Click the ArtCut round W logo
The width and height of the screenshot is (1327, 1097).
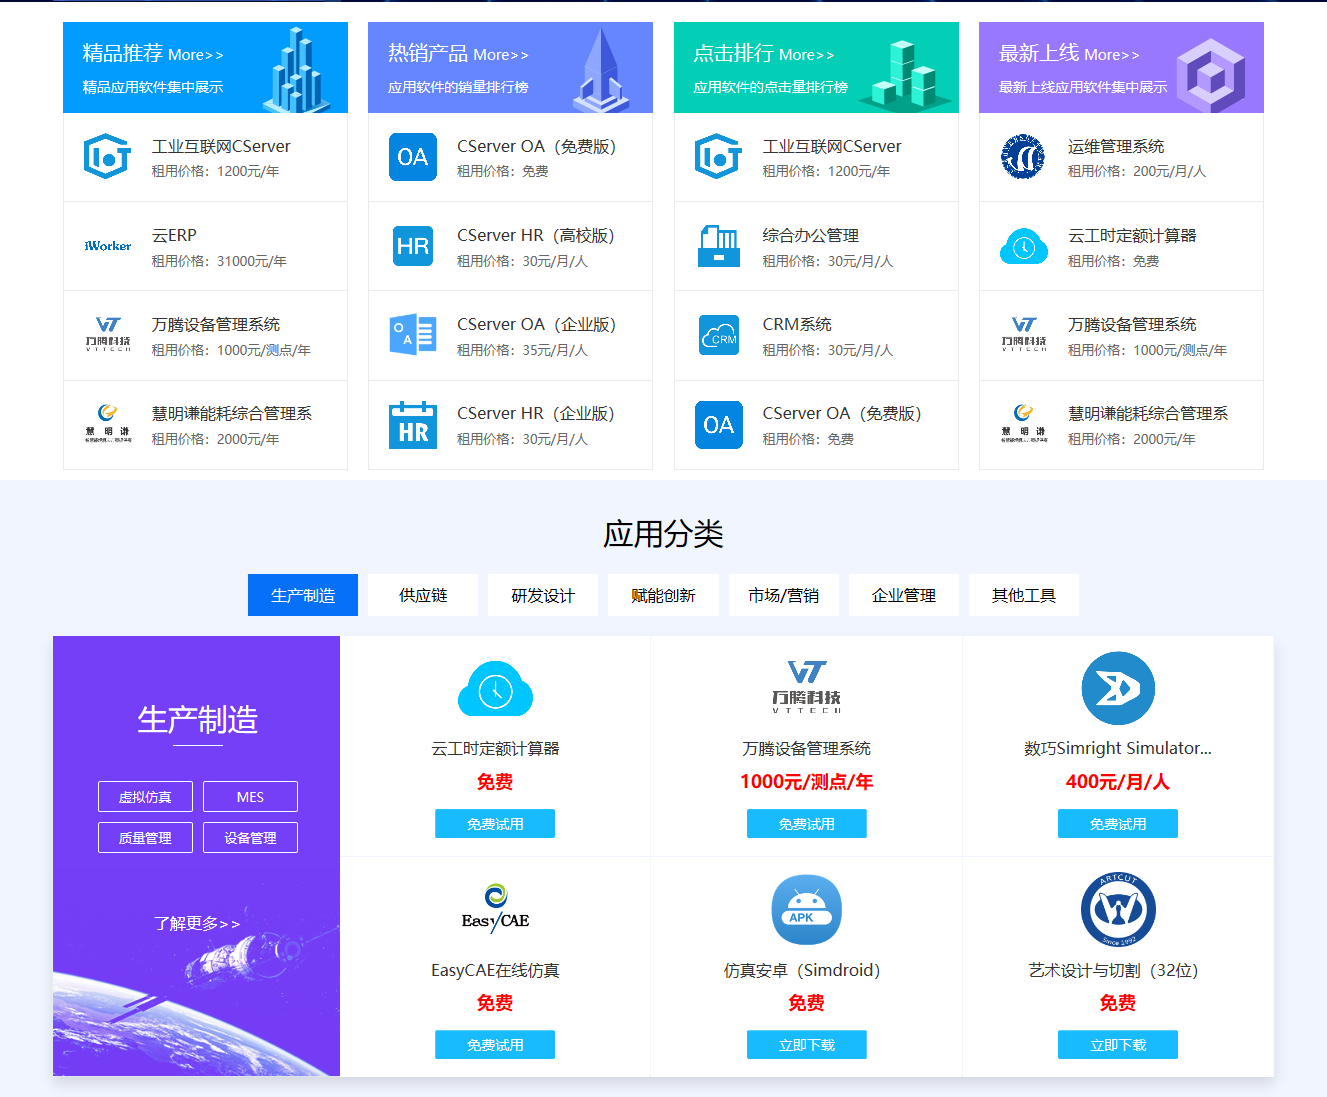(x=1118, y=910)
